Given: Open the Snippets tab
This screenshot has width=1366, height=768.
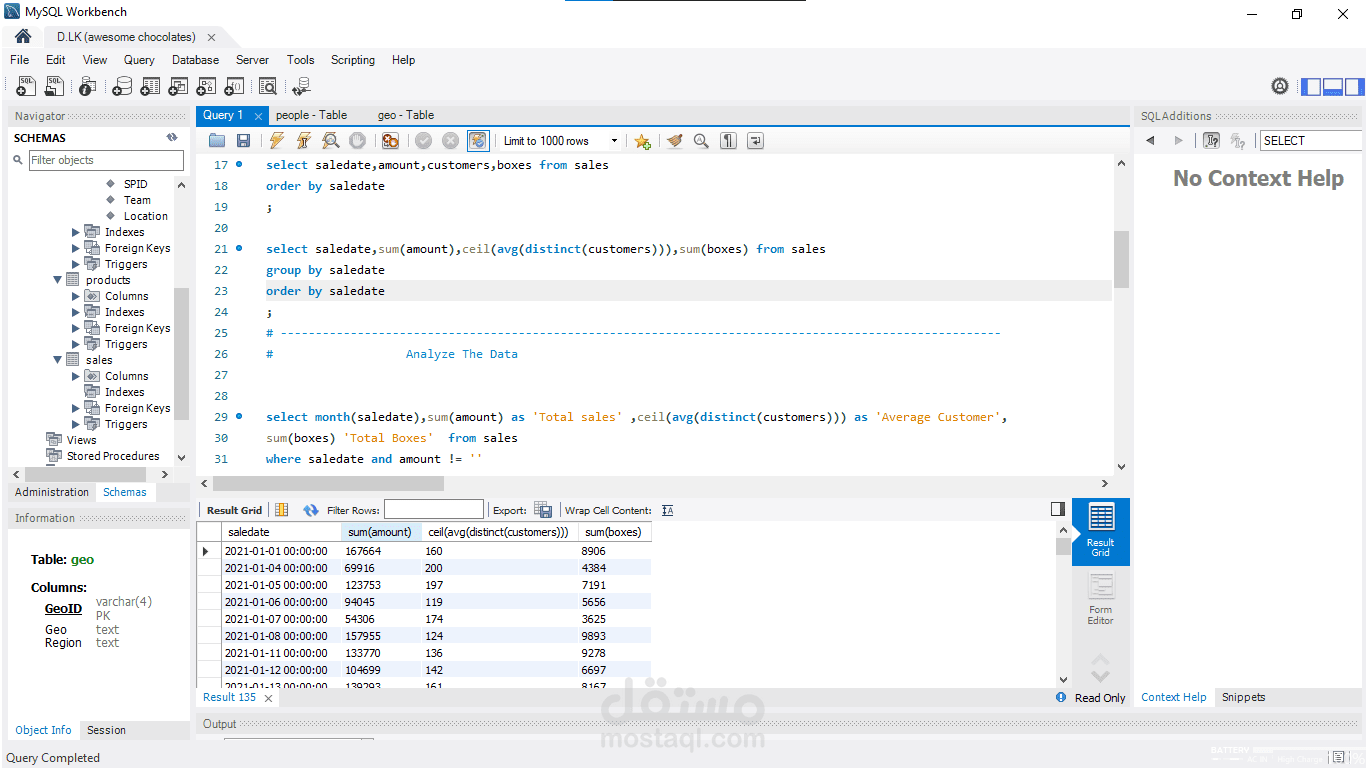Looking at the screenshot, I should coord(1243,697).
